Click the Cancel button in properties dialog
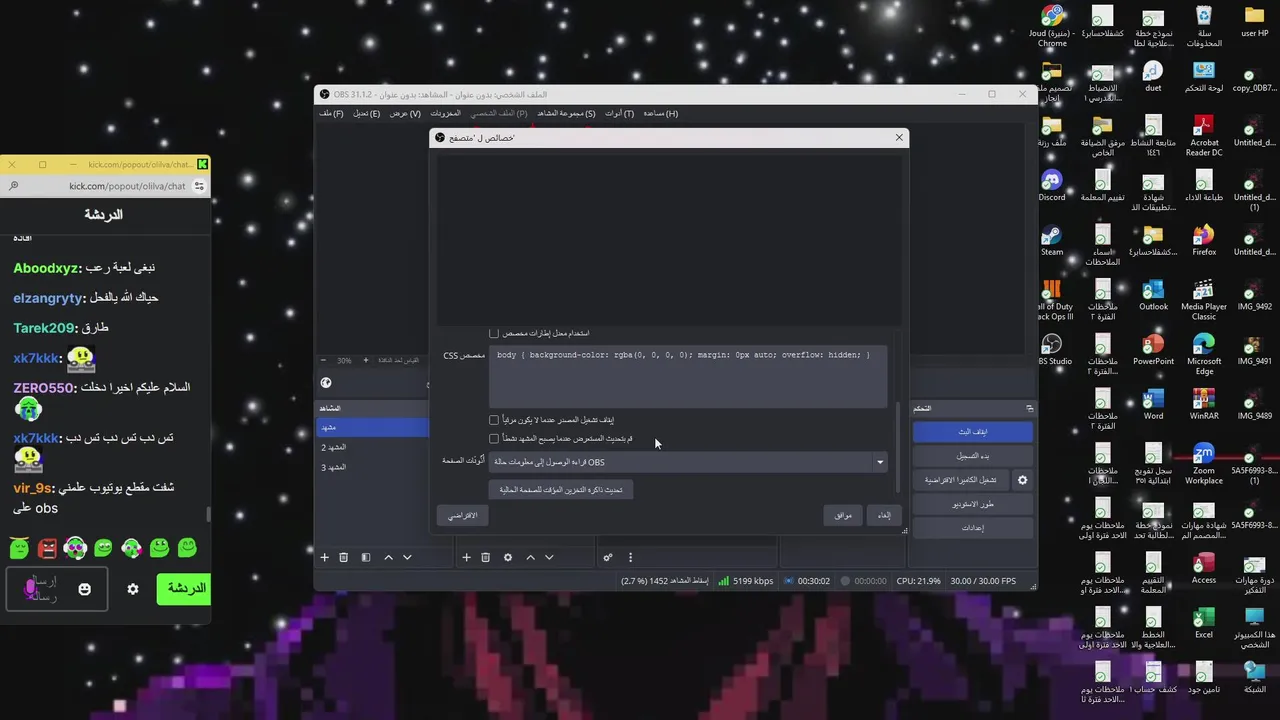Image resolution: width=1280 pixels, height=720 pixels. [884, 515]
